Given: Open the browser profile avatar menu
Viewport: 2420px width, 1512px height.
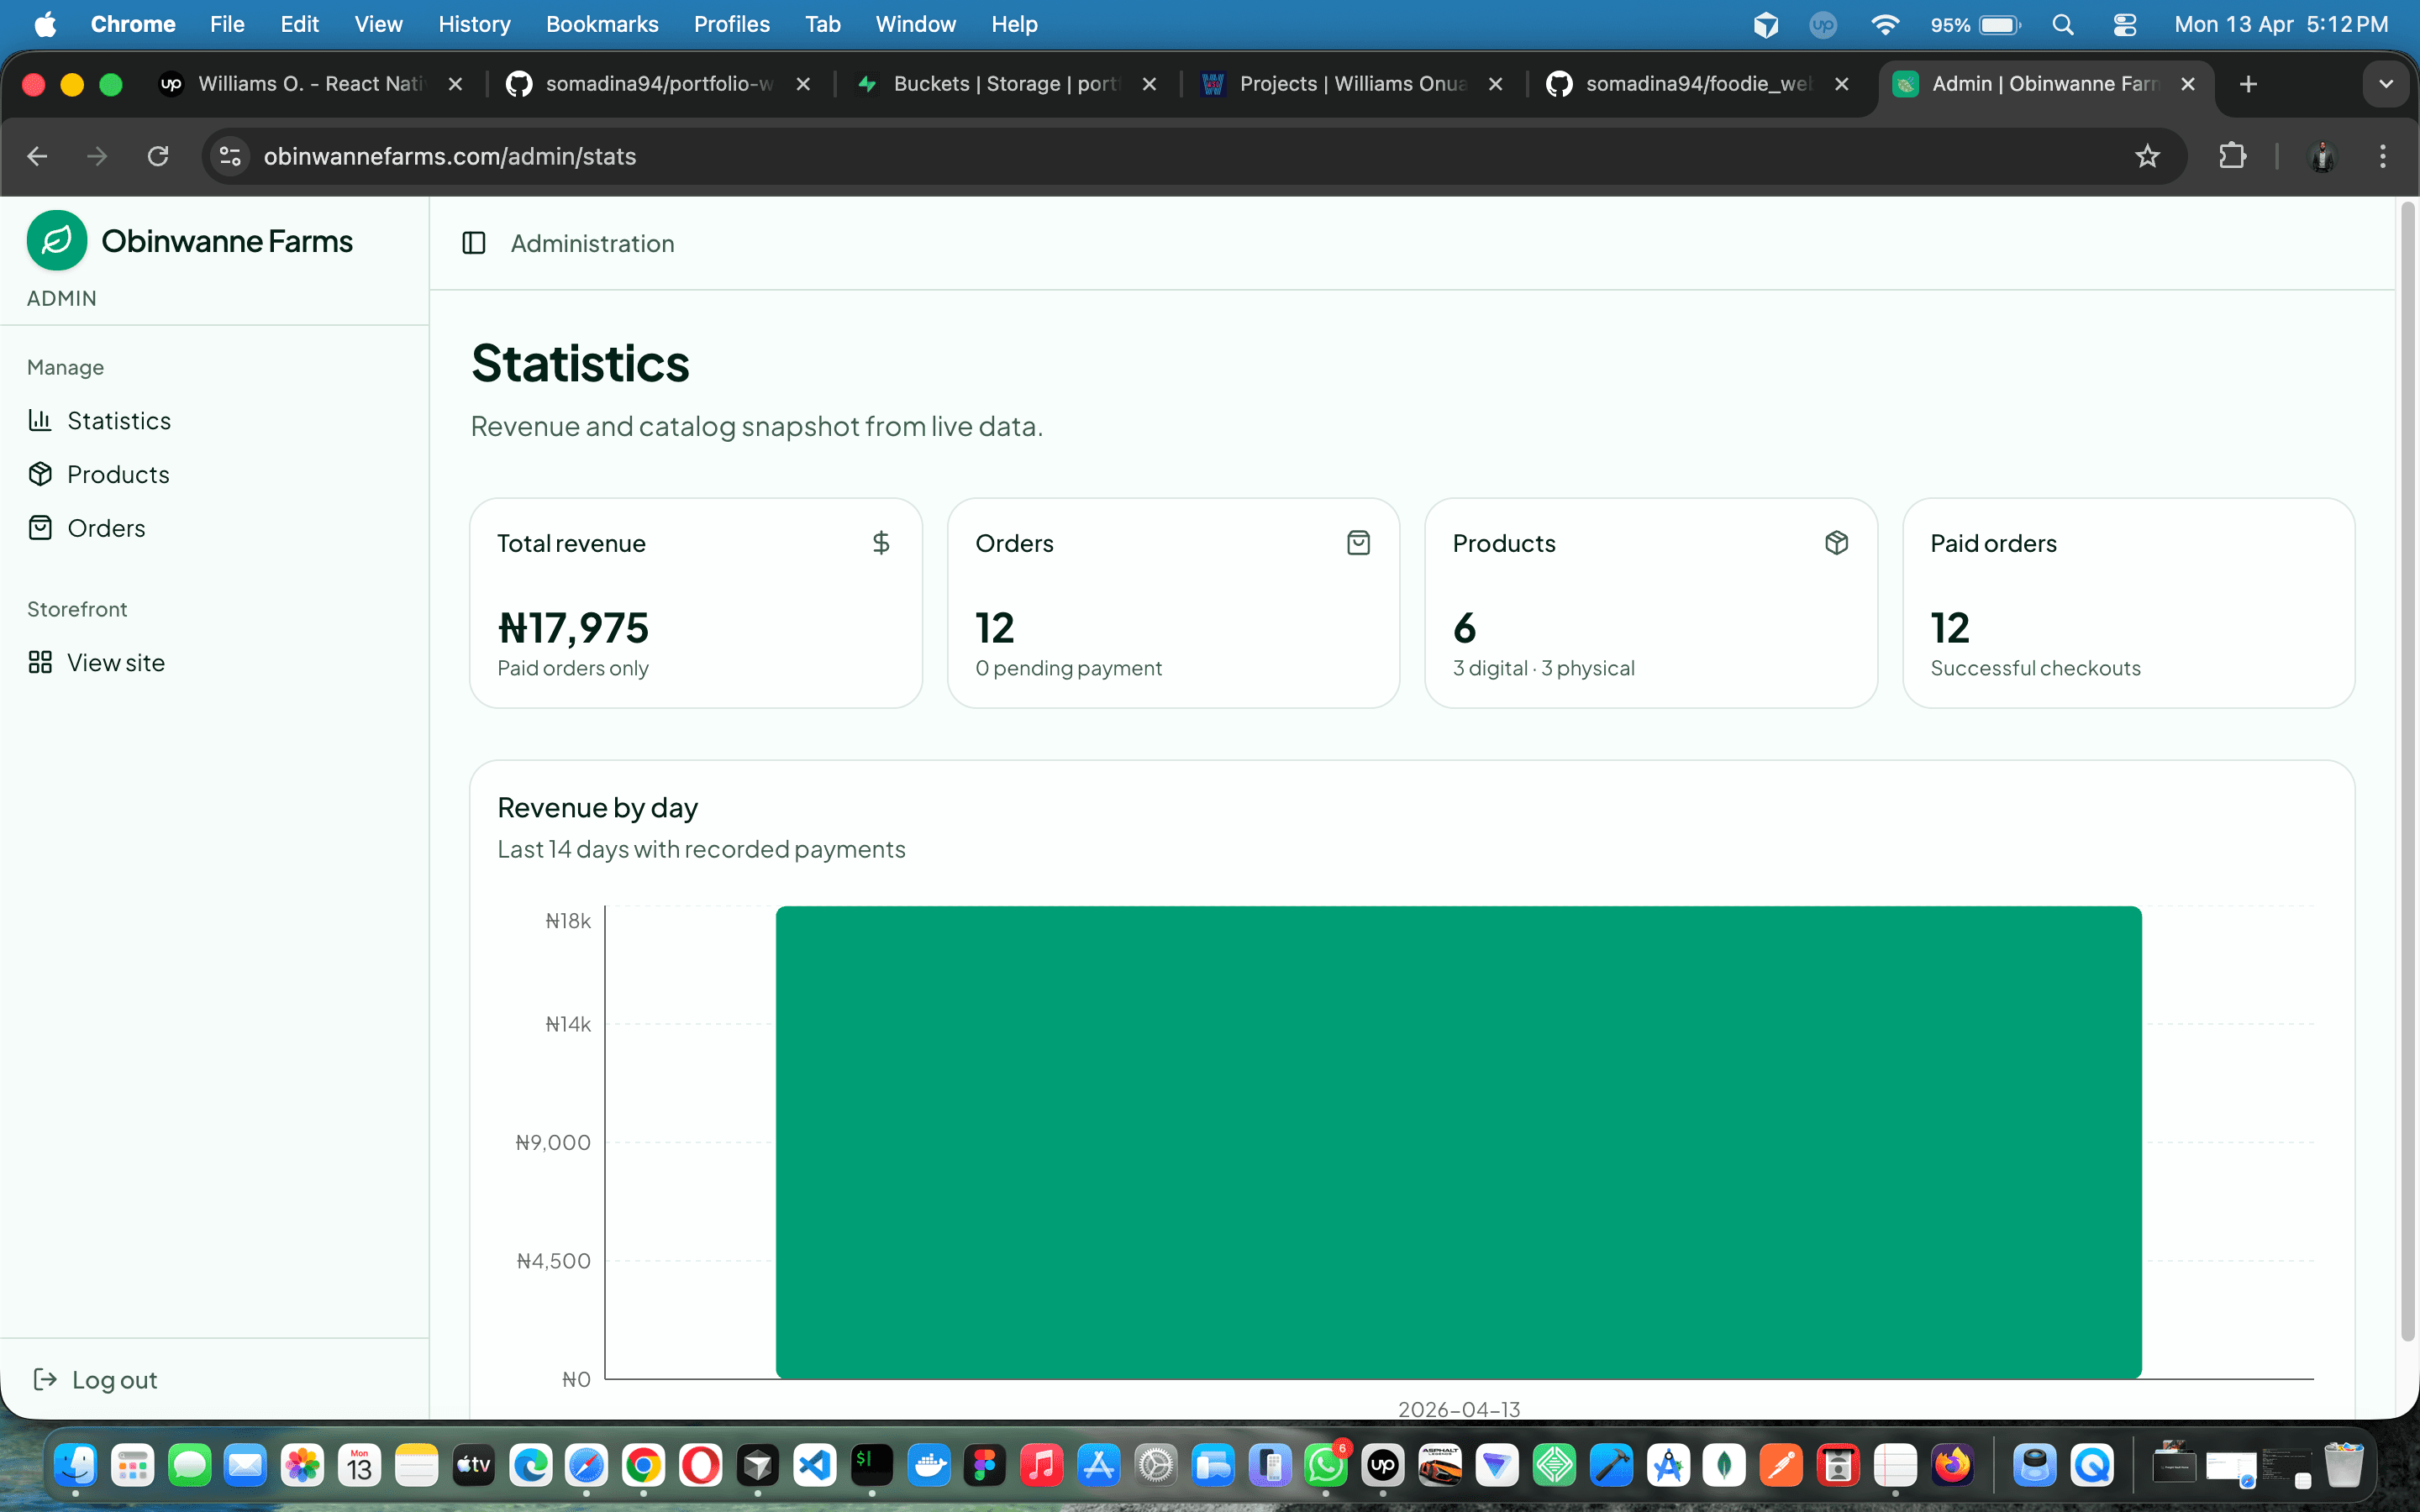Looking at the screenshot, I should coord(2322,156).
